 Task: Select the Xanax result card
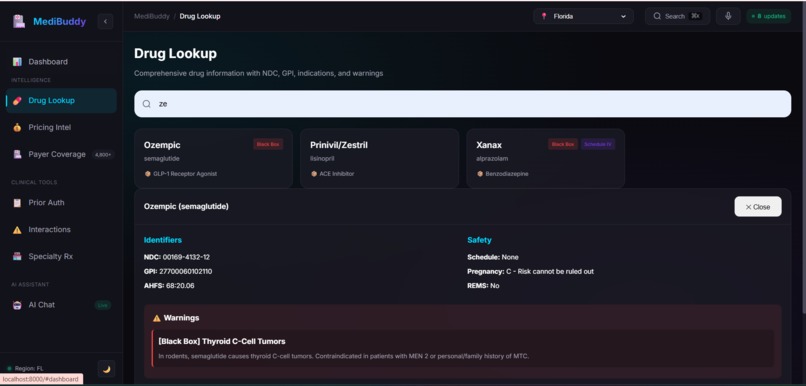coord(545,158)
